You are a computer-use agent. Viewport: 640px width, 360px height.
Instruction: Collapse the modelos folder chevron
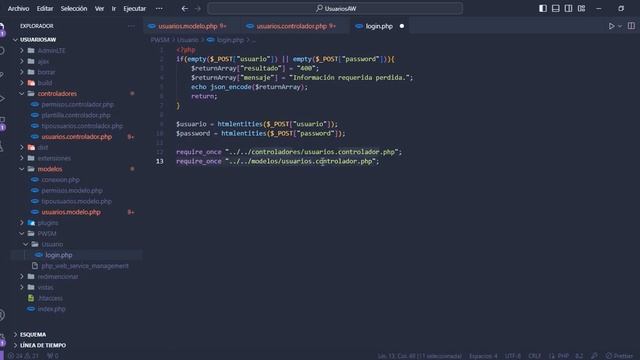coord(22,169)
